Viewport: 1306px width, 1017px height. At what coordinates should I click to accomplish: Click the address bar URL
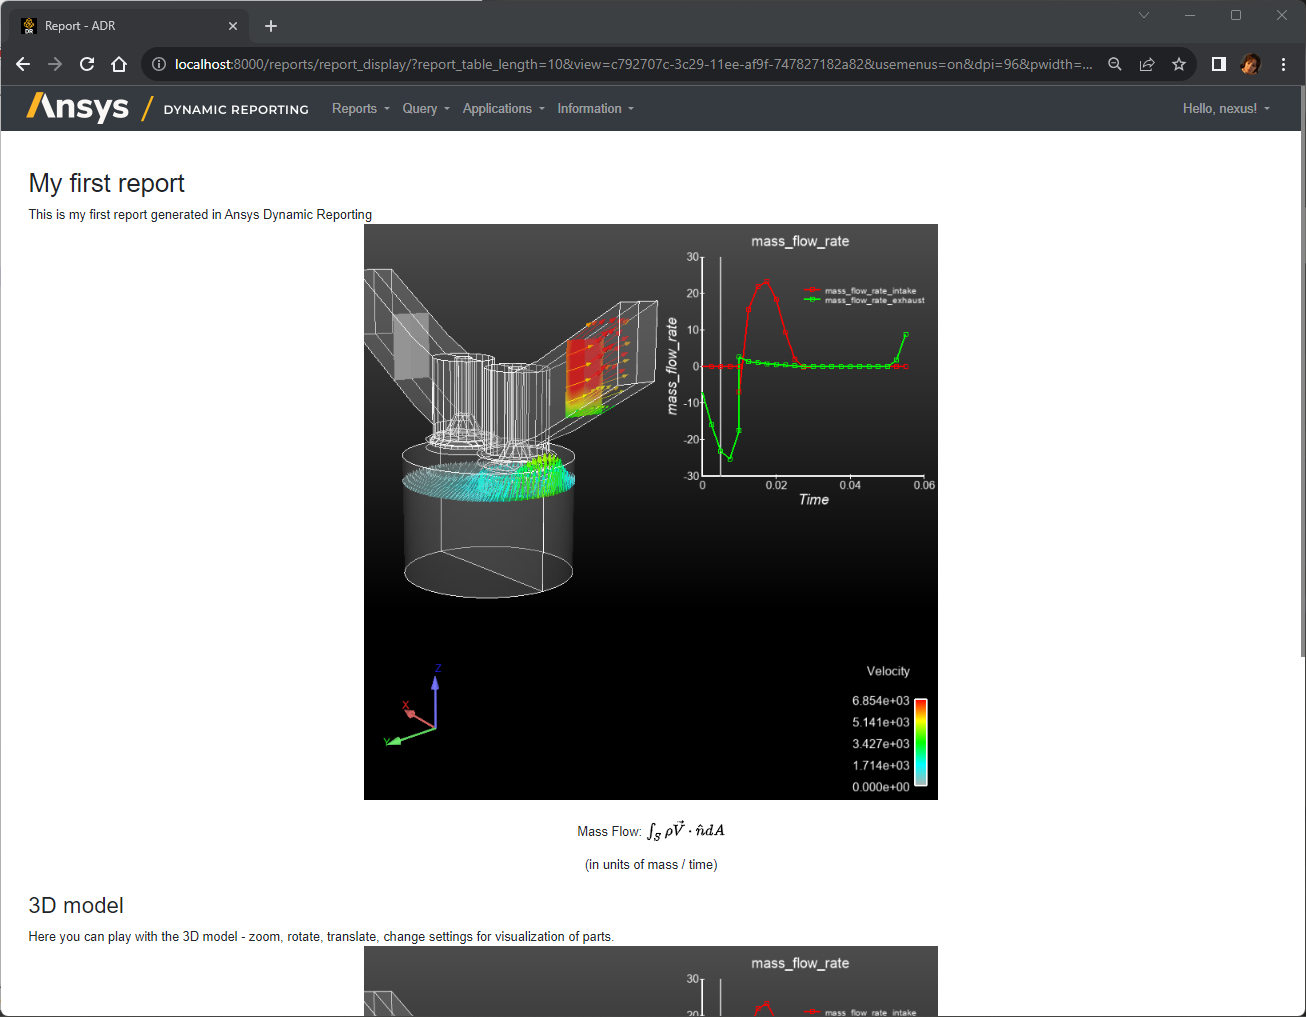(x=633, y=64)
